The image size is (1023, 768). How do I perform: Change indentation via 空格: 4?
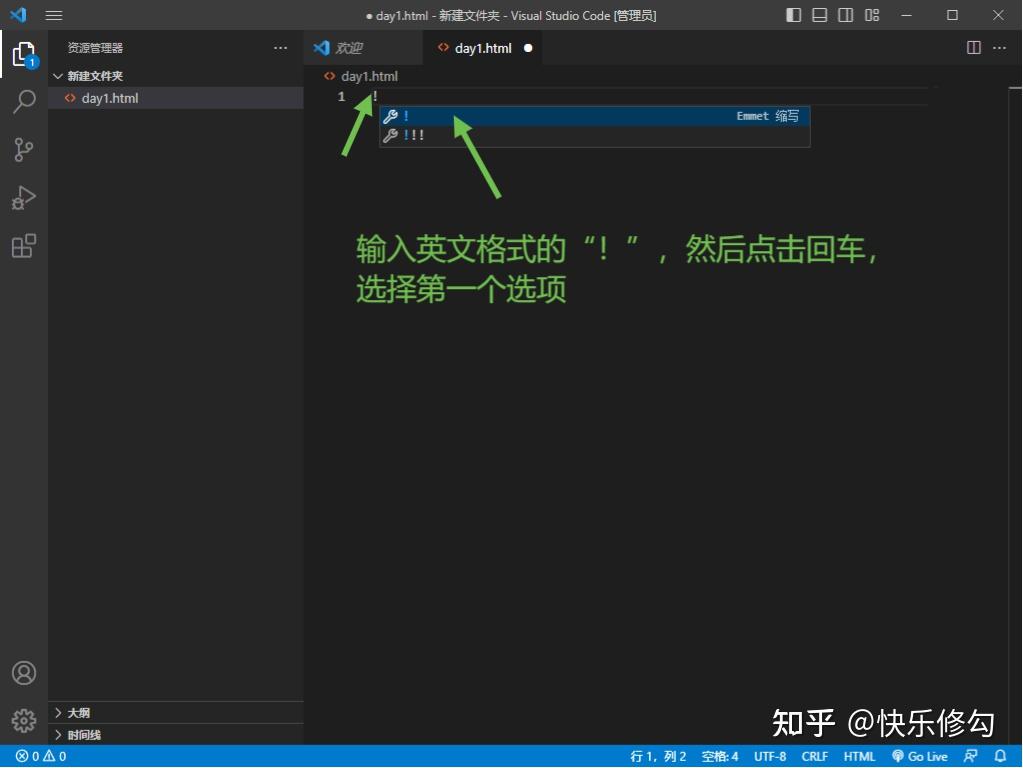[720, 756]
